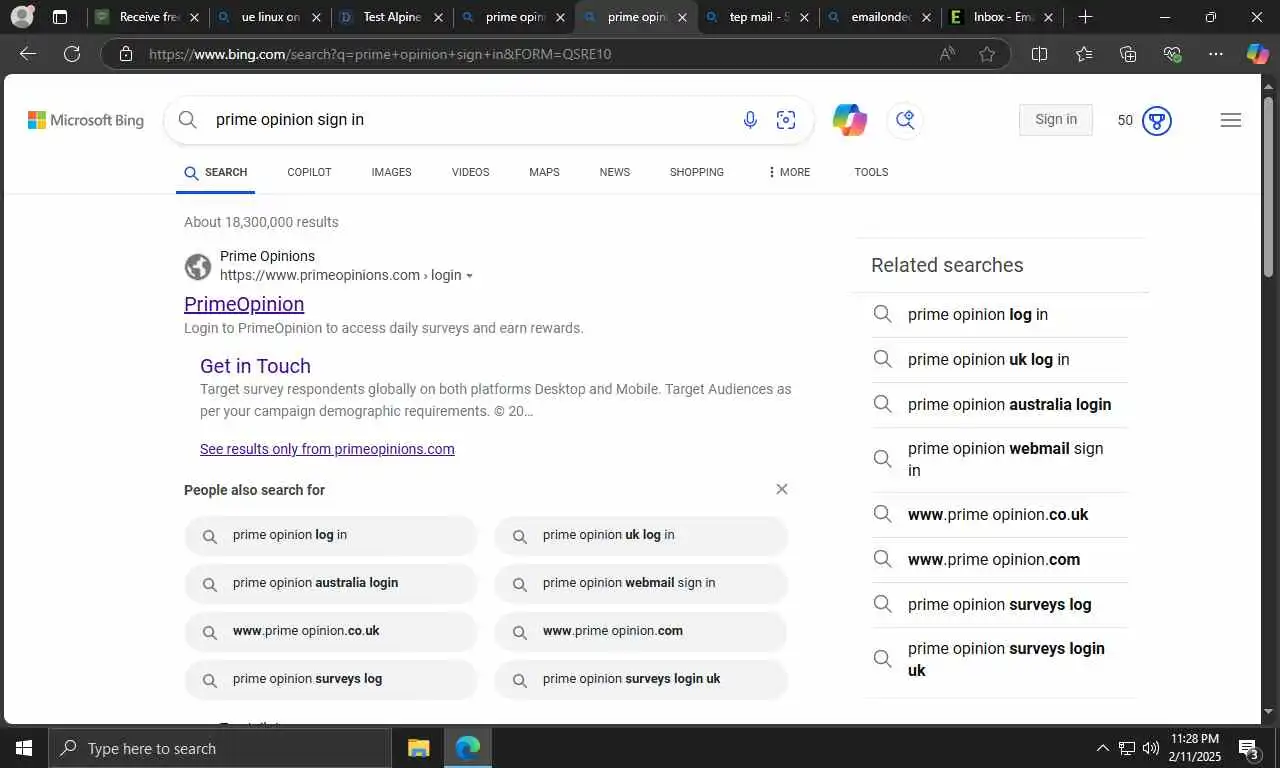Open Edge settings and more ellipsis
This screenshot has height=768, width=1280.
click(x=1215, y=54)
